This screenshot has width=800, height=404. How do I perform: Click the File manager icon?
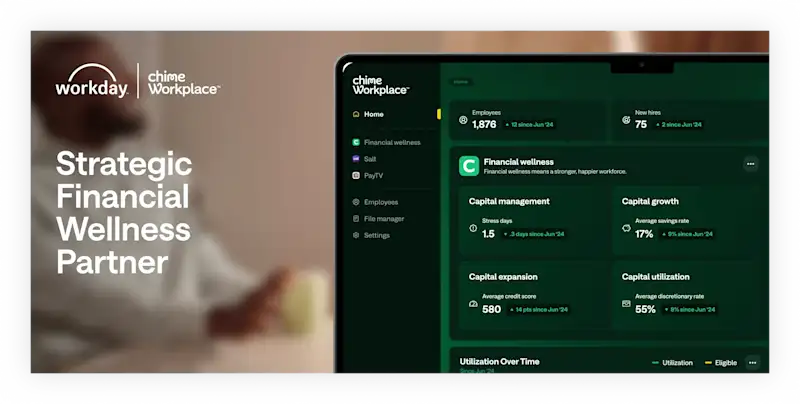click(x=356, y=219)
